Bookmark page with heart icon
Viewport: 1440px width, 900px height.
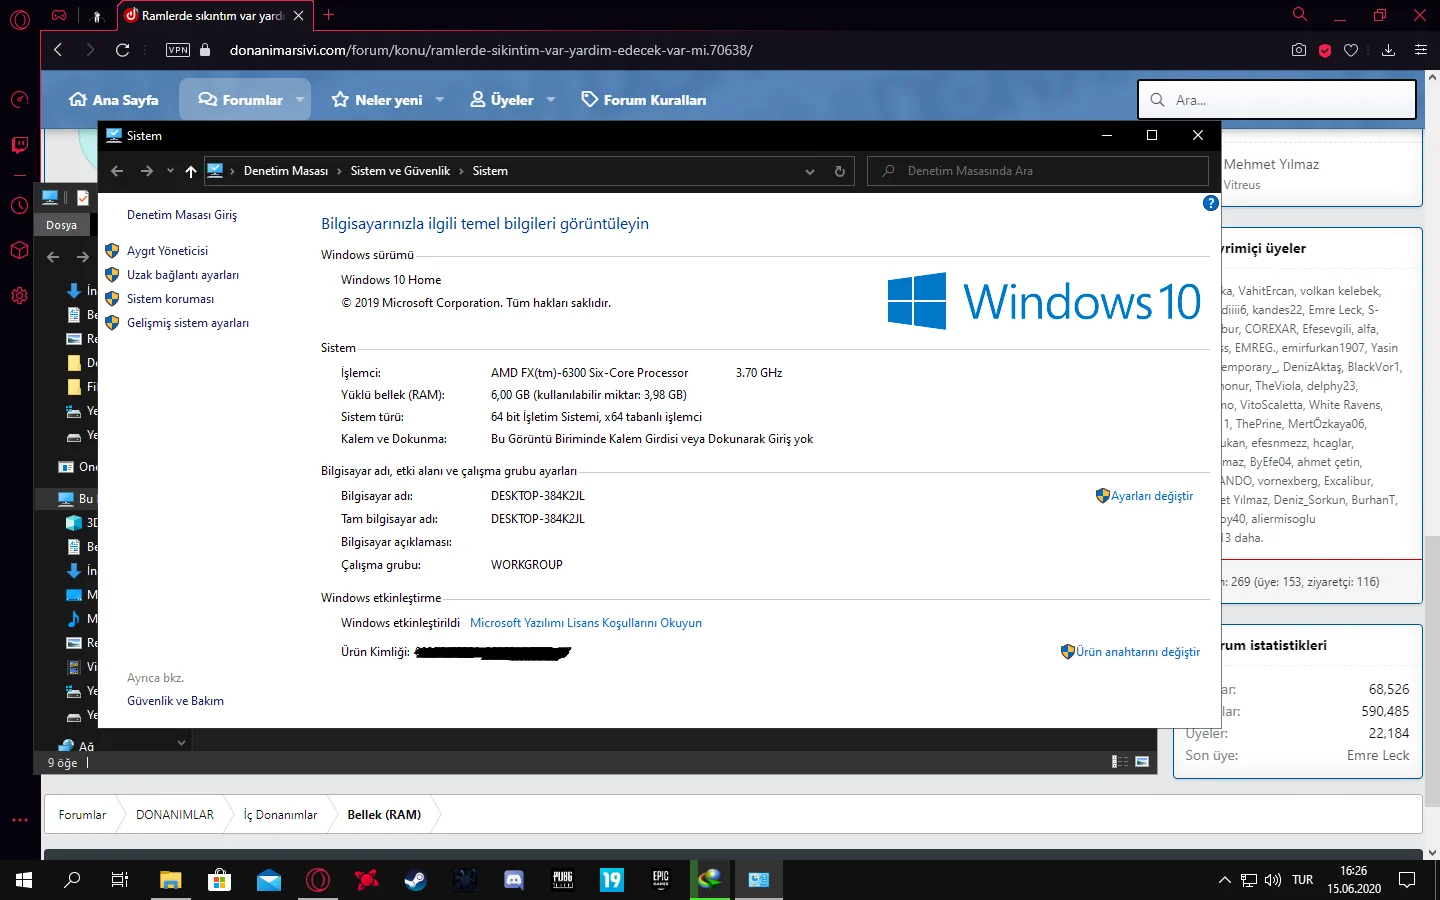(x=1351, y=50)
